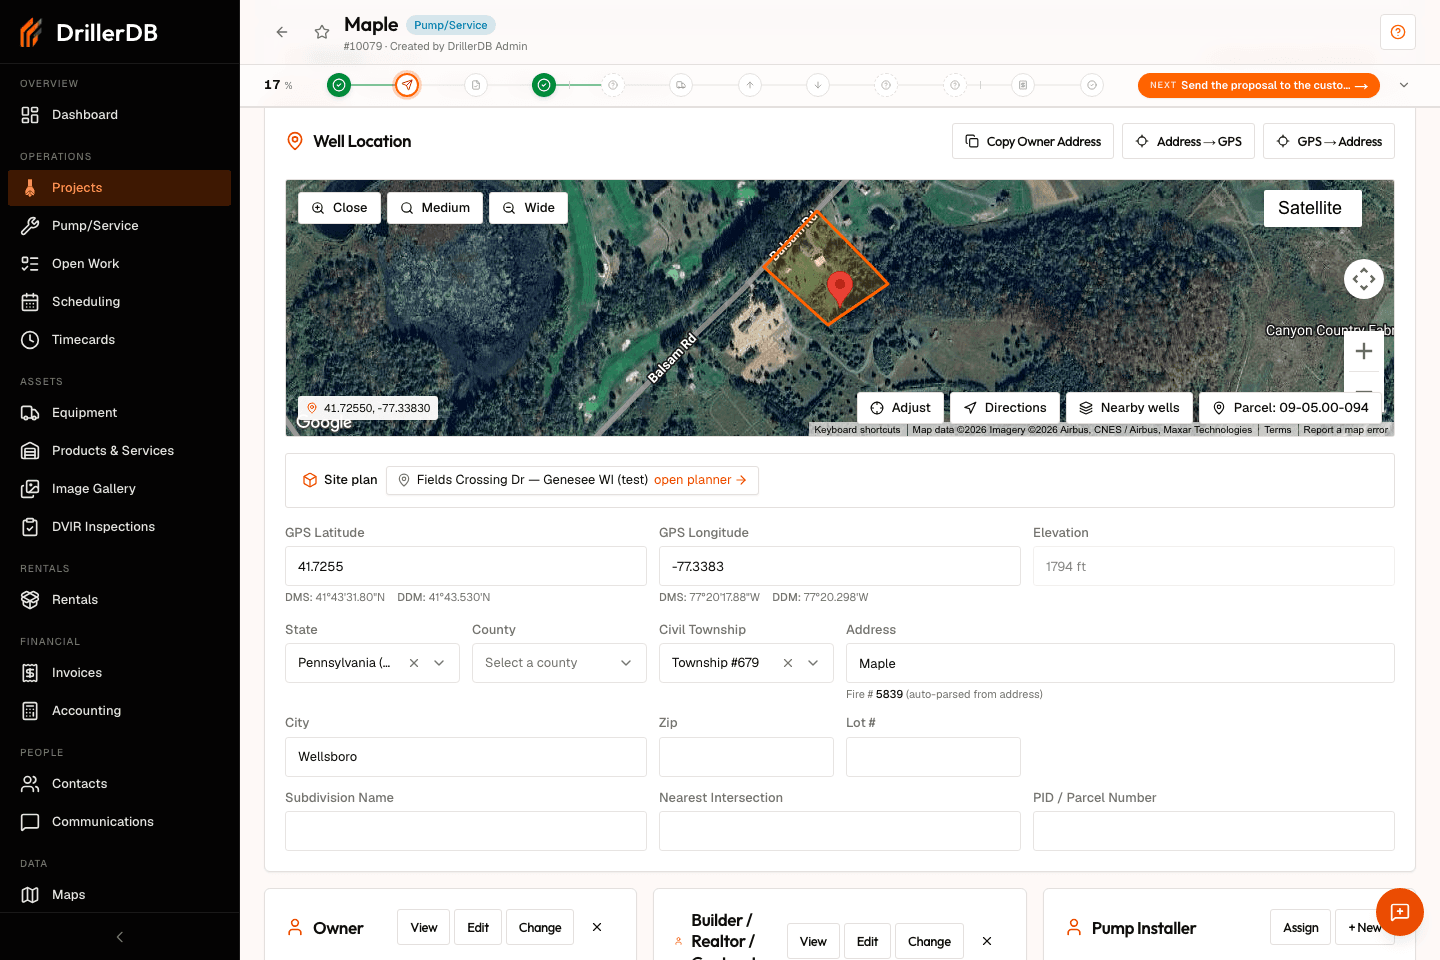
Task: Expand workflow steps chevron near Next button
Action: [1404, 85]
